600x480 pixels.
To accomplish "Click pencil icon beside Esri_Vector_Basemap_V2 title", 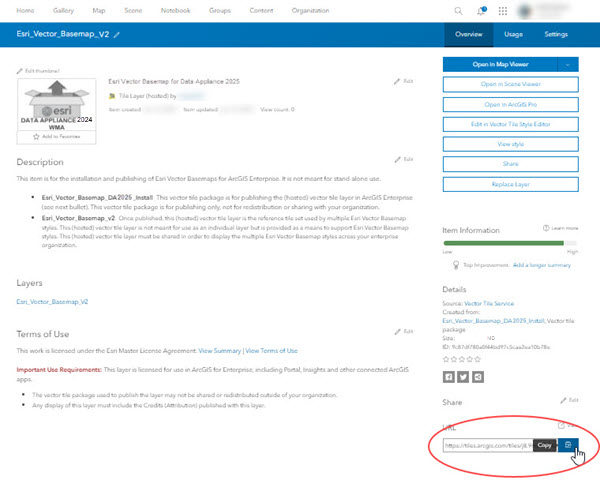I will pyautogui.click(x=117, y=34).
